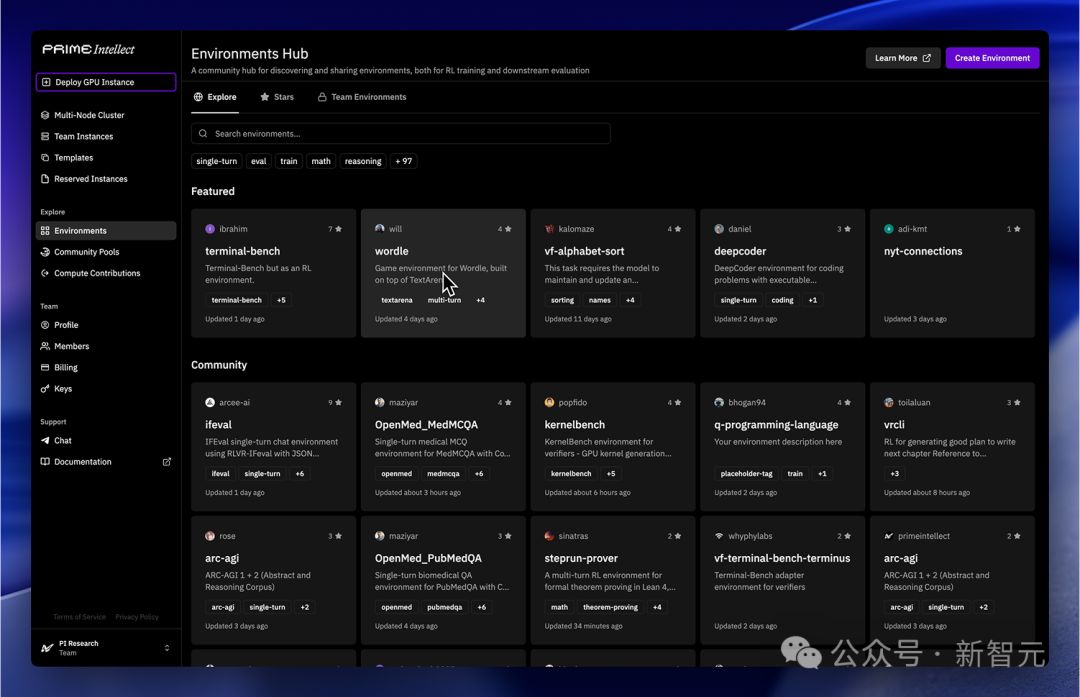Filter by the train tag
This screenshot has height=697, width=1080.
point(289,161)
